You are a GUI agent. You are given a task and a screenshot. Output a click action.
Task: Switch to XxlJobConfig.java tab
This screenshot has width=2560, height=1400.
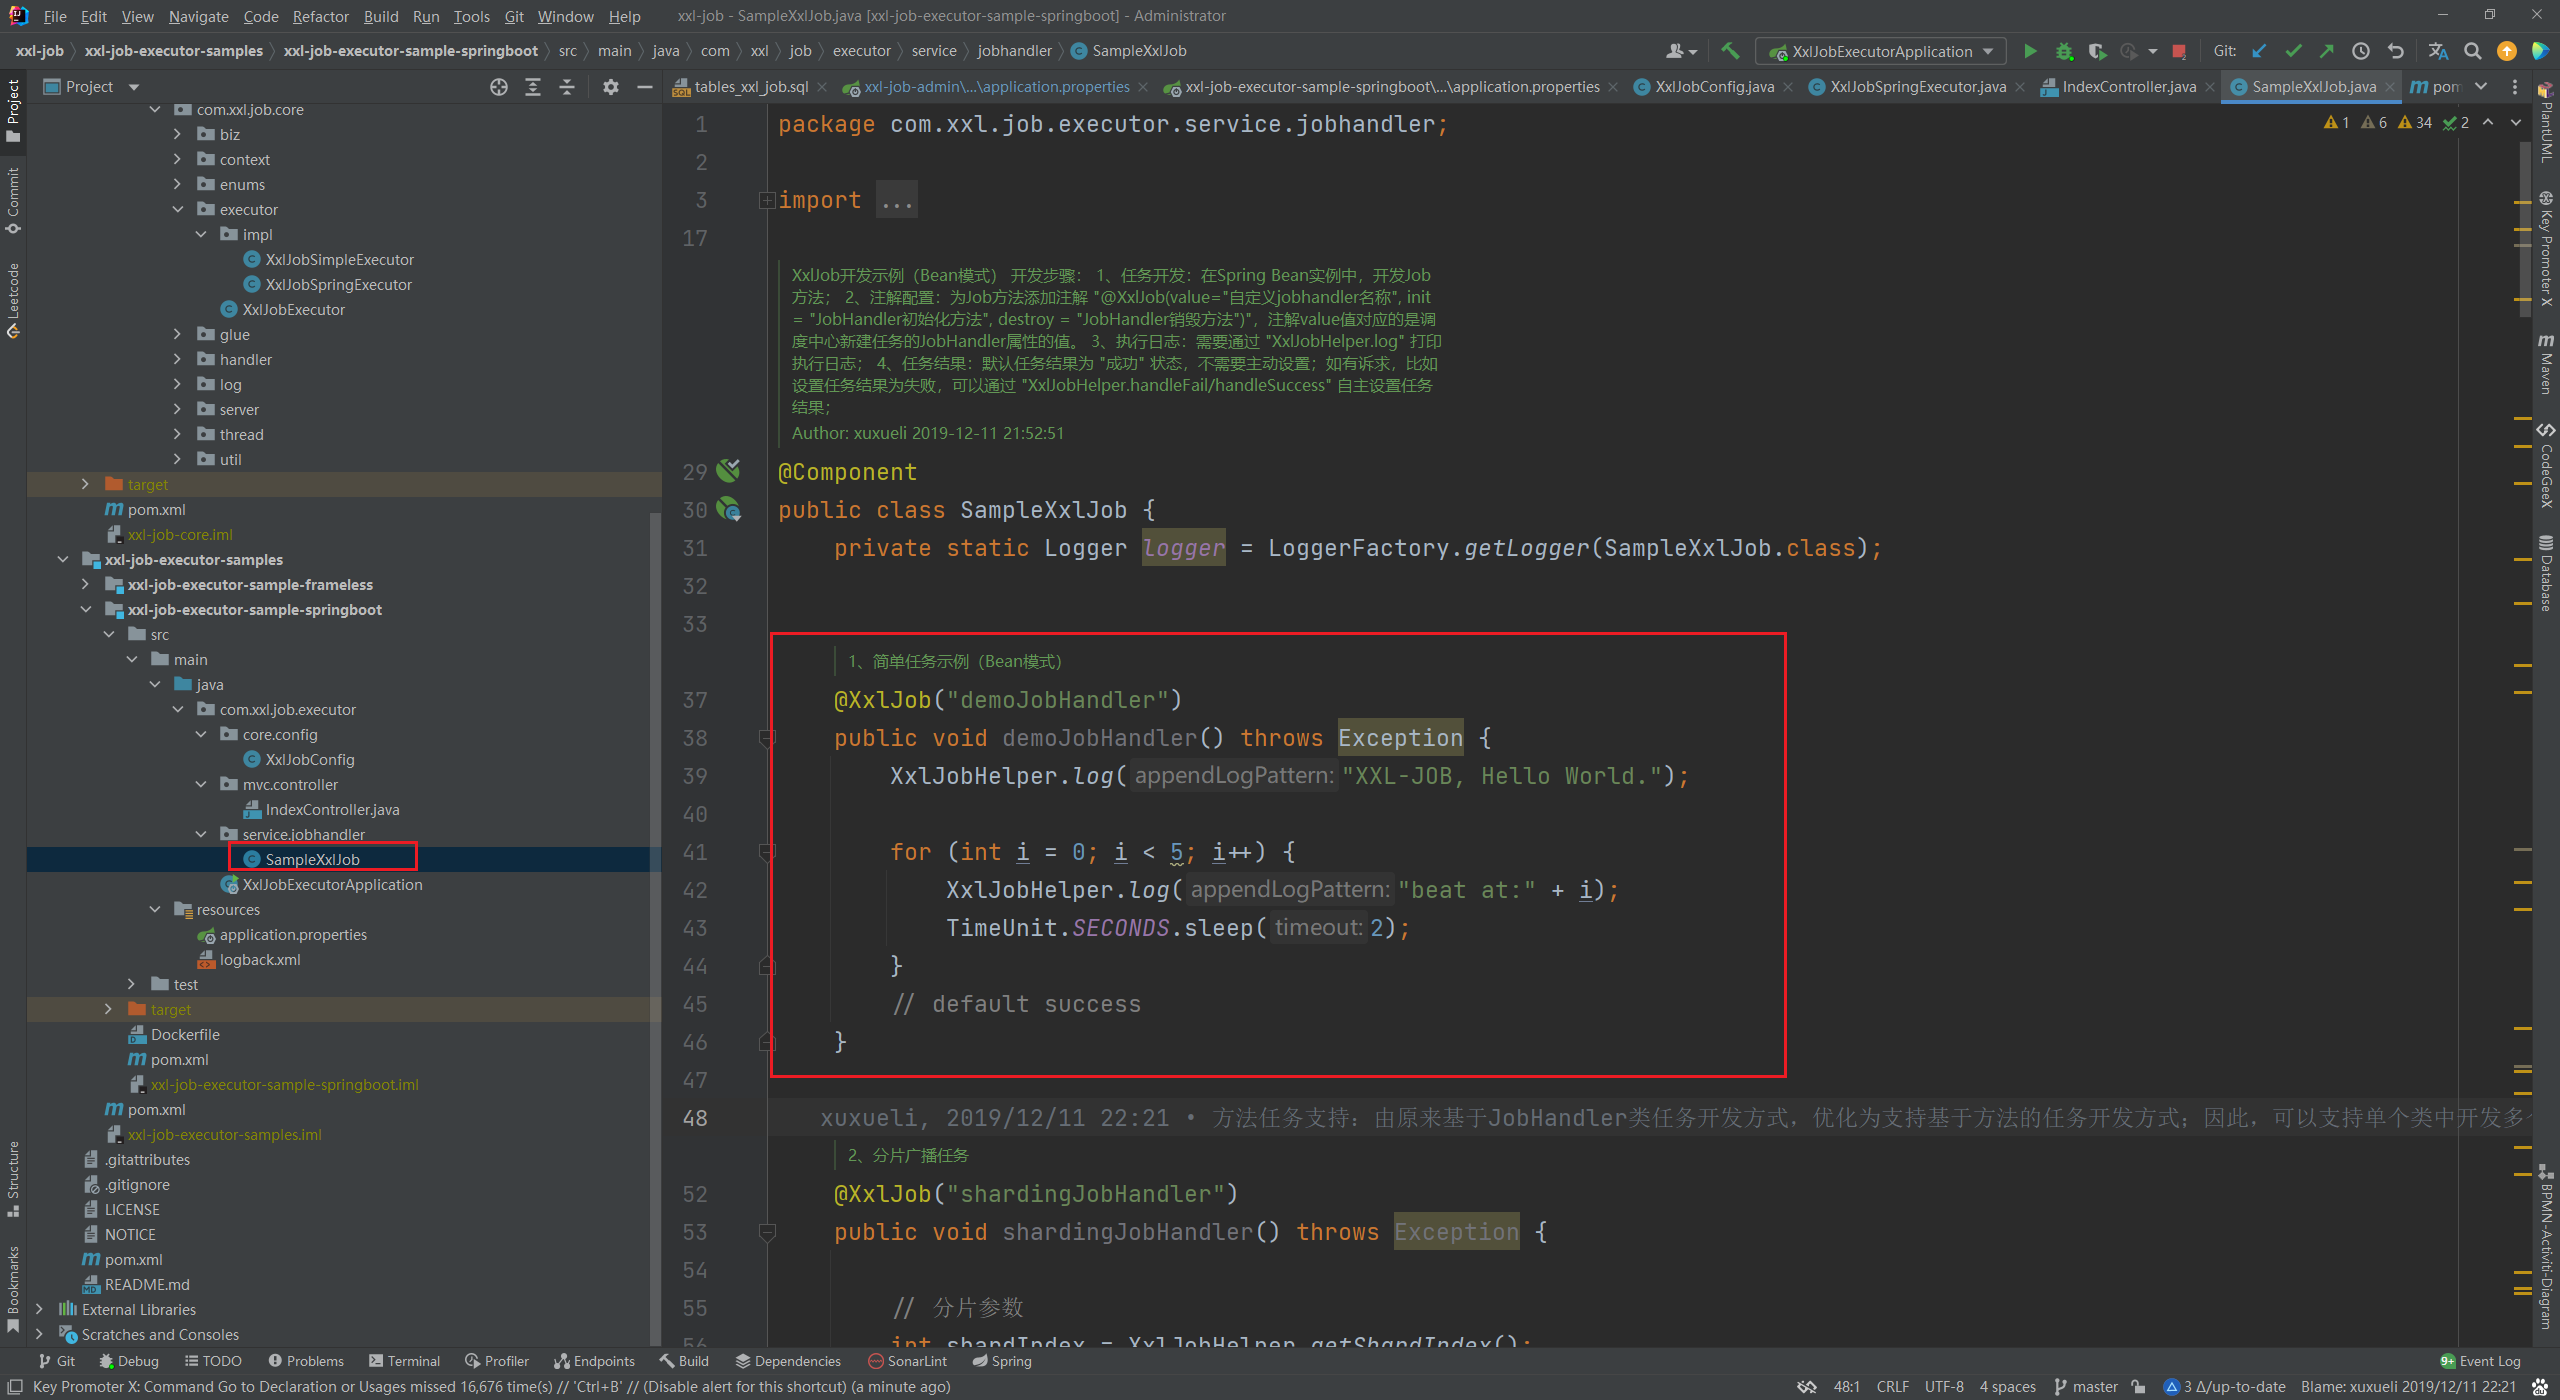(1713, 87)
